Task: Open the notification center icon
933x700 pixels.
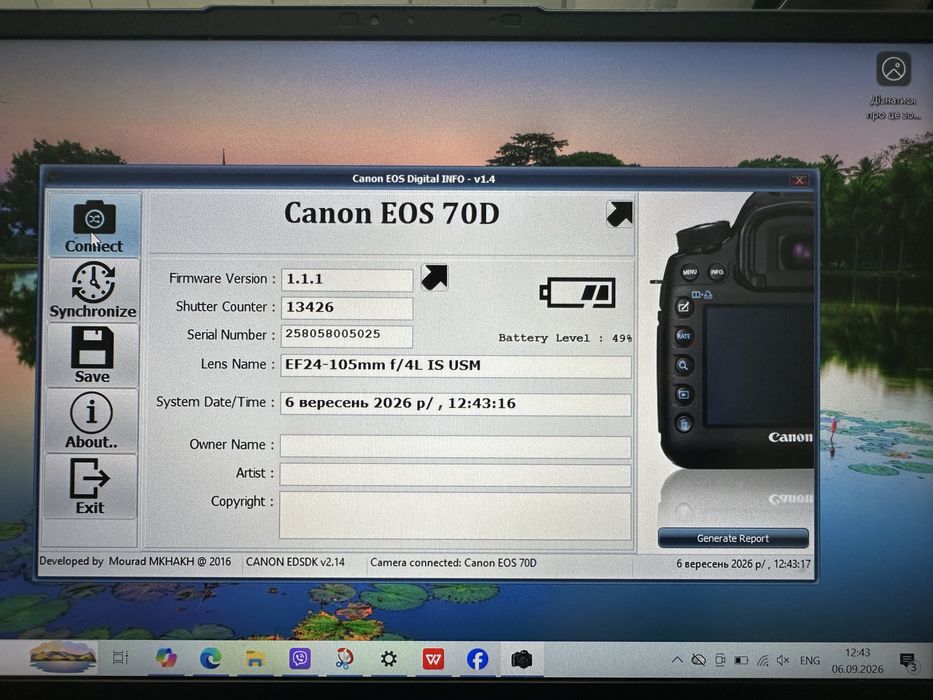Action: click(907, 662)
